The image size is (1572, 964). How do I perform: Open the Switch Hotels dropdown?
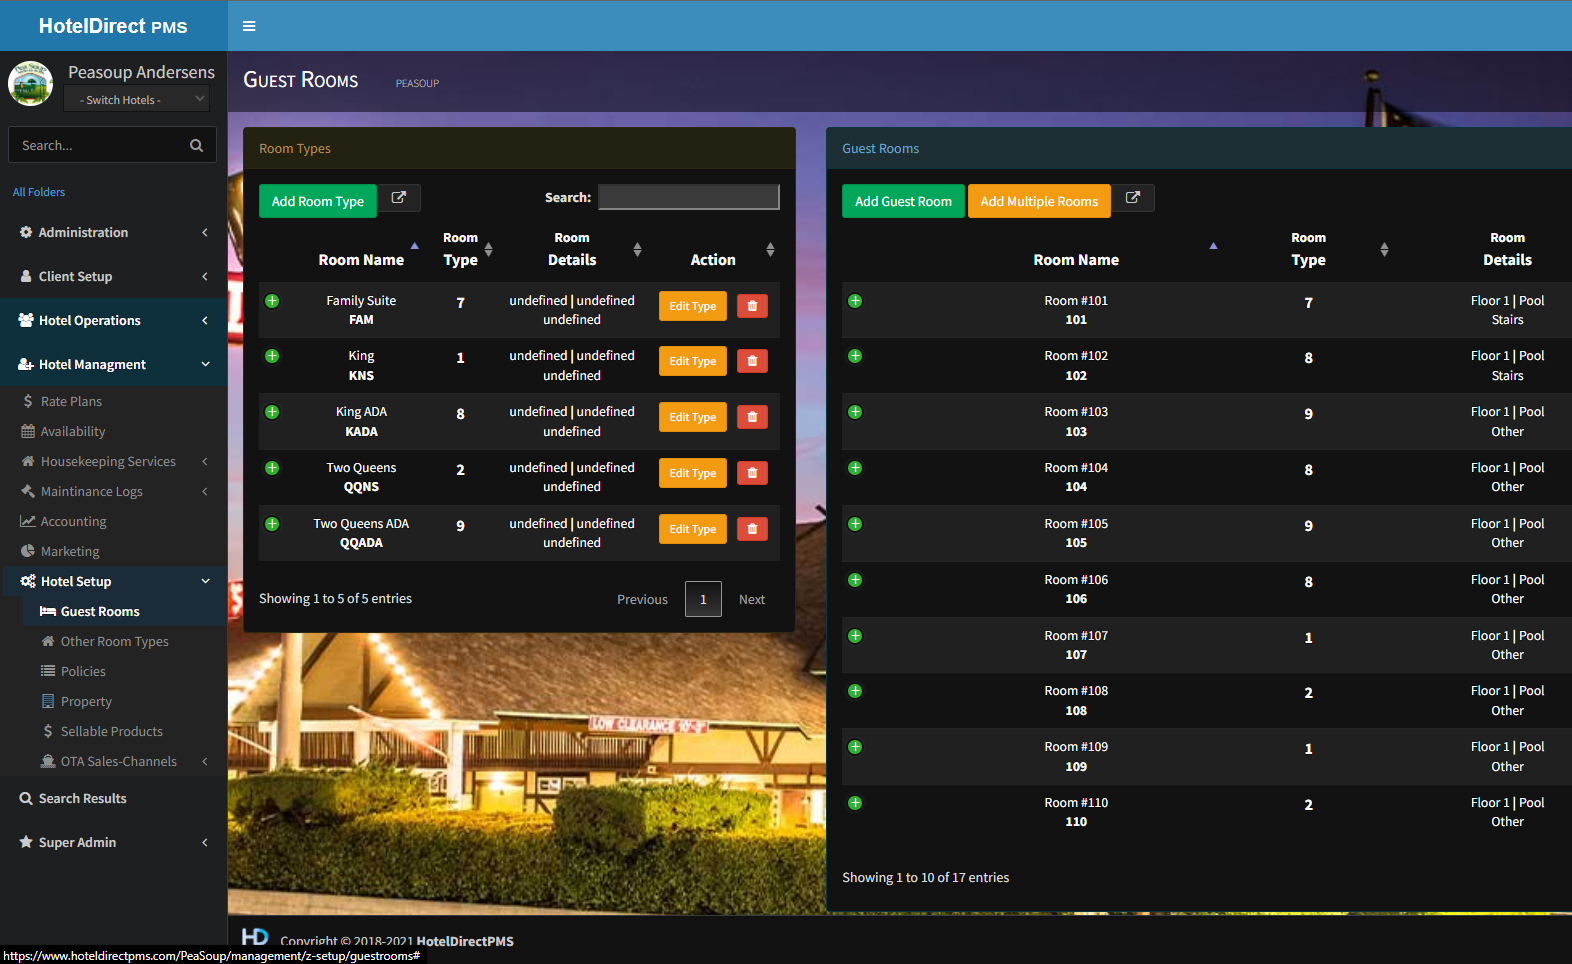pyautogui.click(x=136, y=99)
